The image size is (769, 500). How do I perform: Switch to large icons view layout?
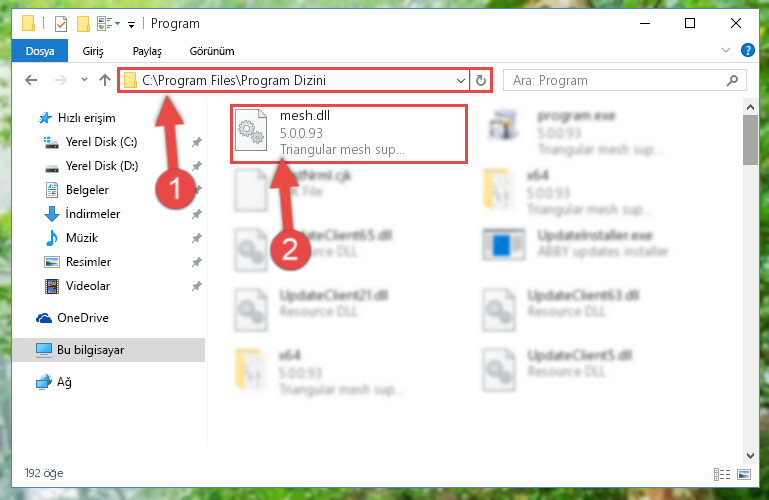click(x=743, y=474)
